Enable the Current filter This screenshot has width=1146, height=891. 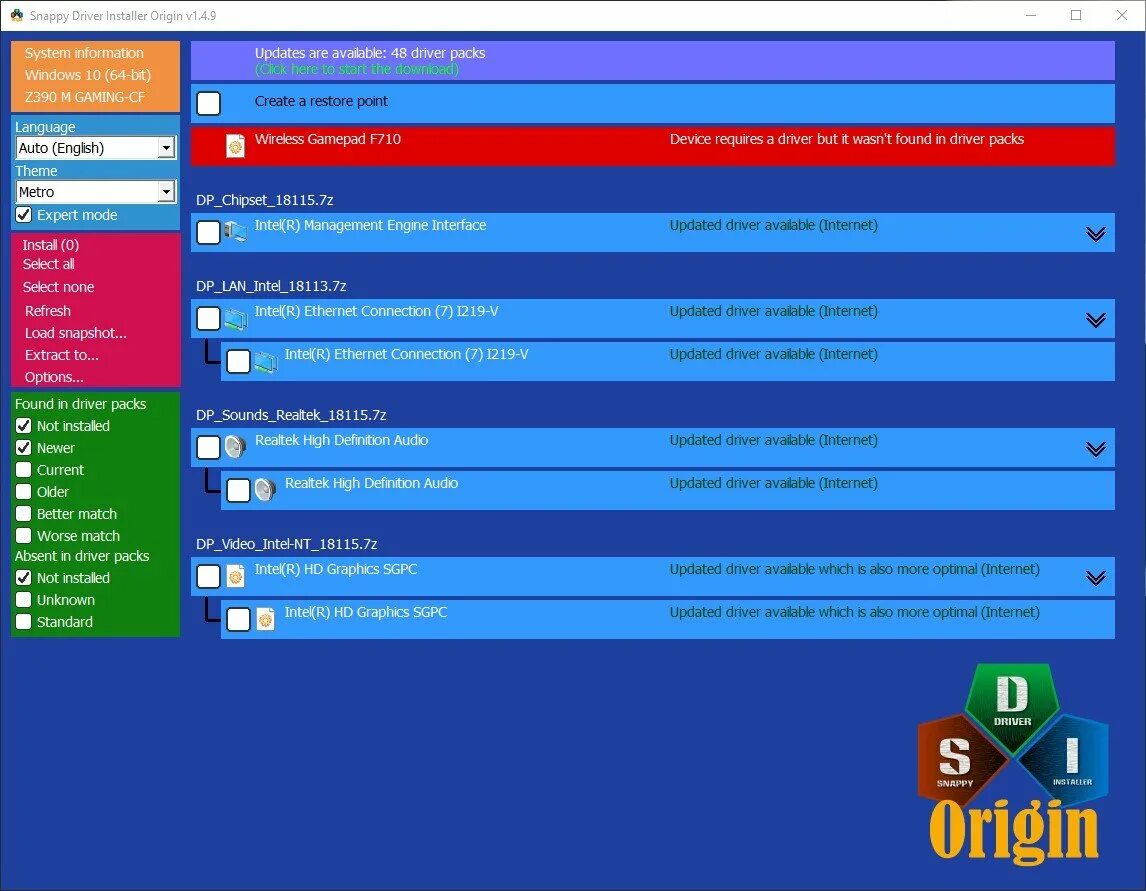(x=23, y=469)
